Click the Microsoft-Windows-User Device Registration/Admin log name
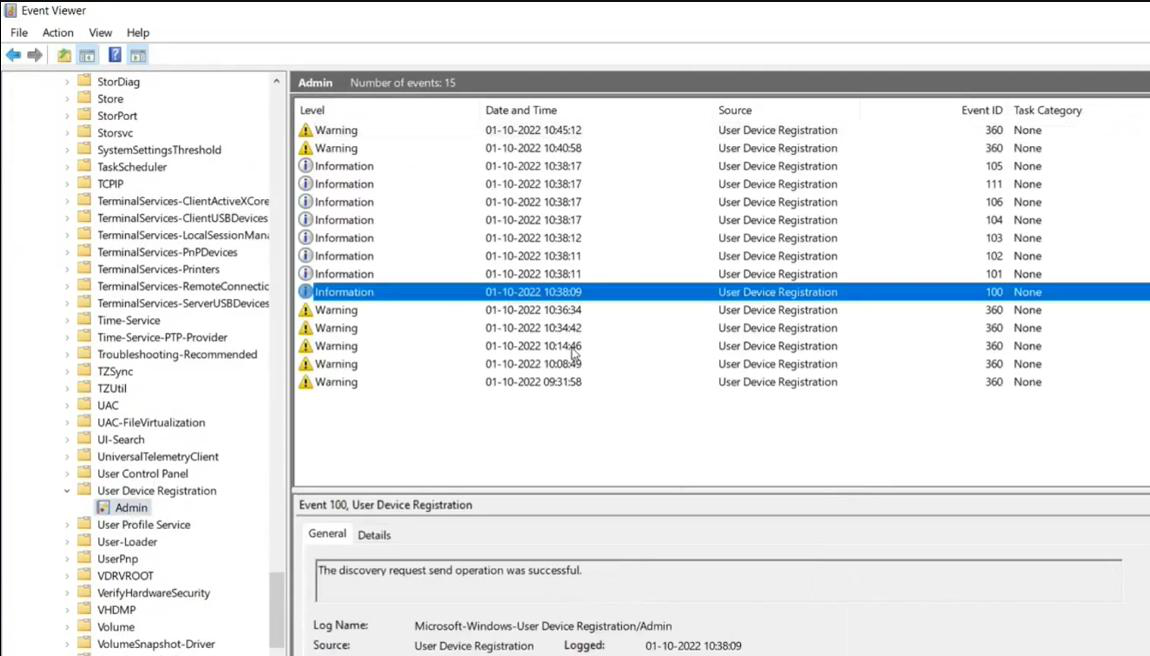Image resolution: width=1150 pixels, height=656 pixels. tap(543, 626)
